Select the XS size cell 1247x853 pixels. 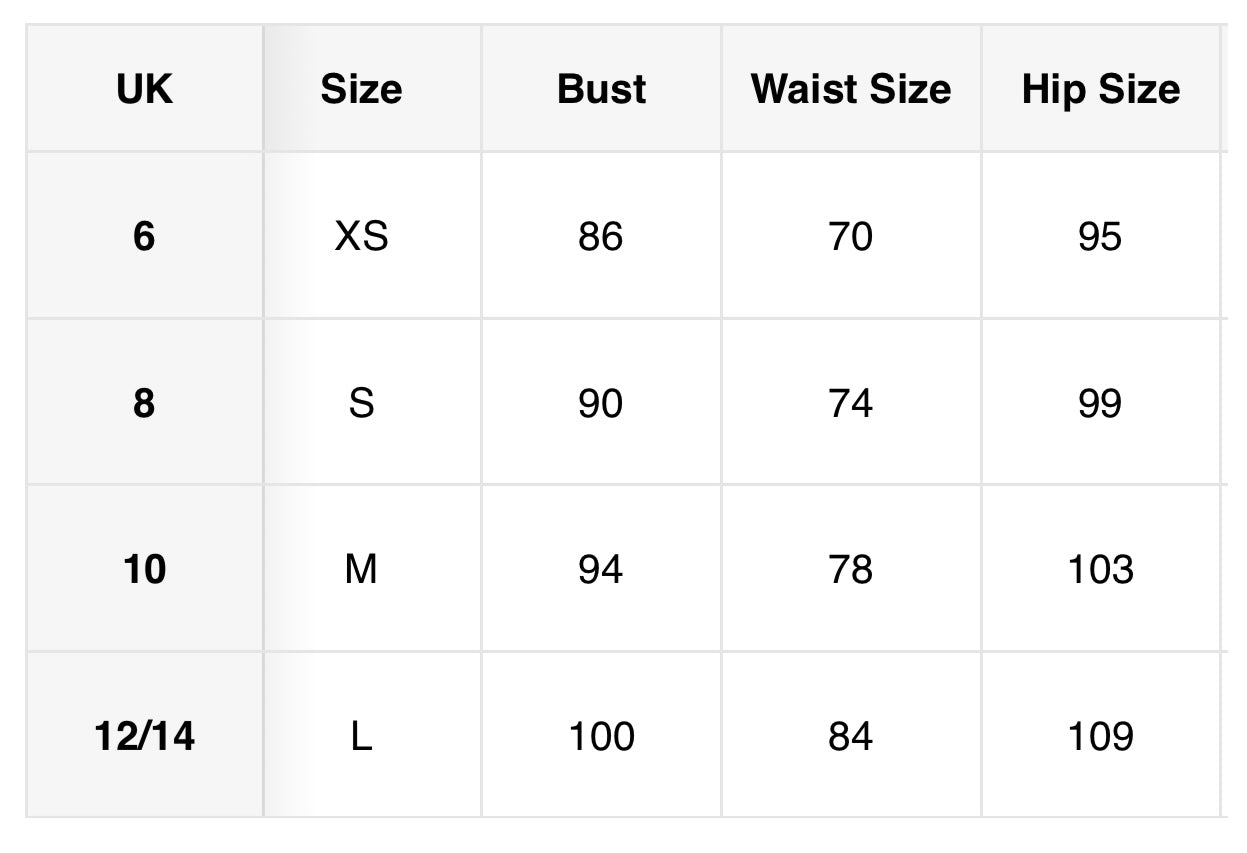(361, 237)
